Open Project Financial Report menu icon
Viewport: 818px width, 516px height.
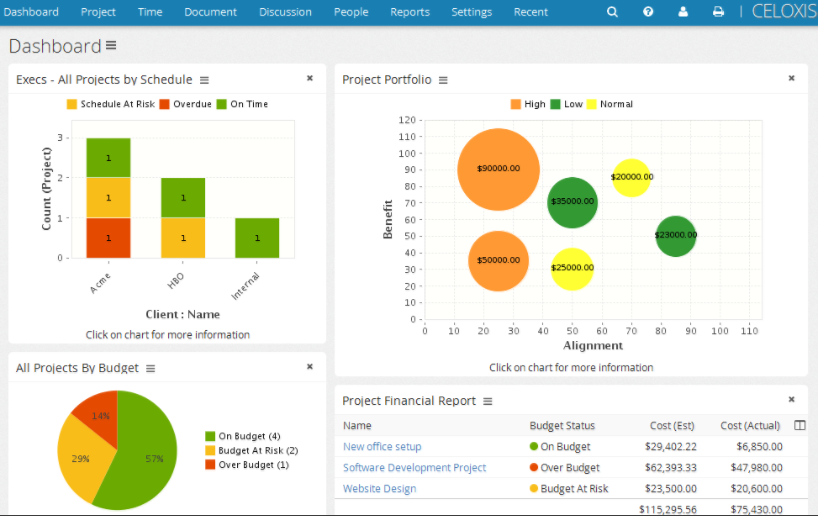(x=487, y=401)
